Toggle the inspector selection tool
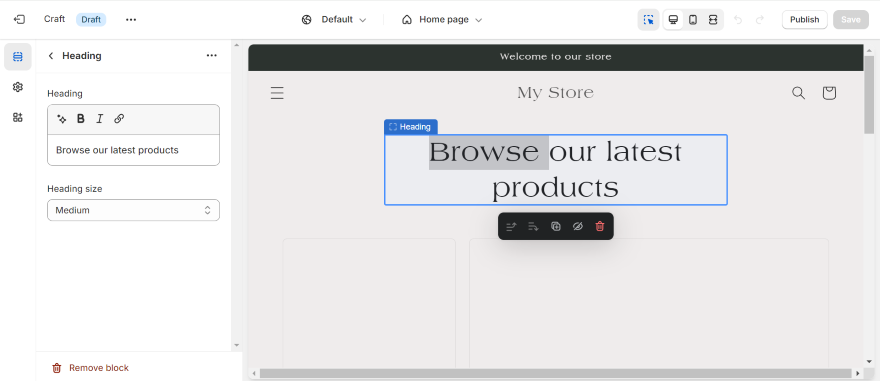Viewport: 880px width, 381px height. point(648,20)
